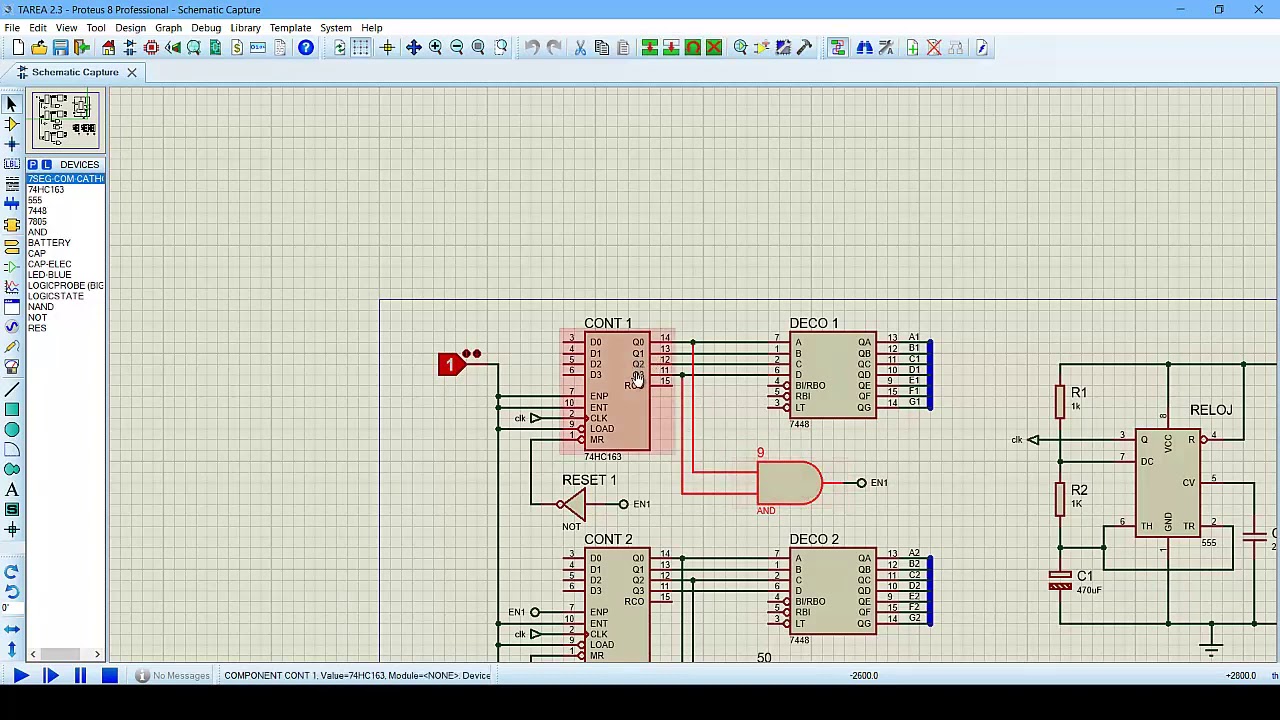The image size is (1280, 720).
Task: Click the New Project icon
Action: (x=18, y=47)
